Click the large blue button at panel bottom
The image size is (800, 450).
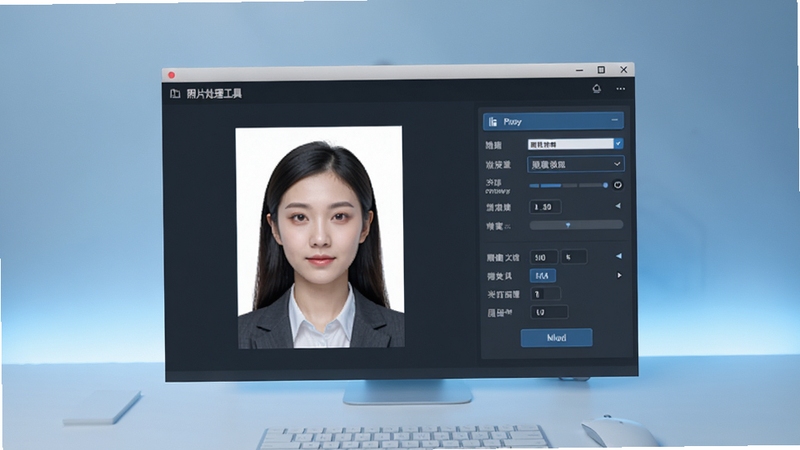point(557,338)
